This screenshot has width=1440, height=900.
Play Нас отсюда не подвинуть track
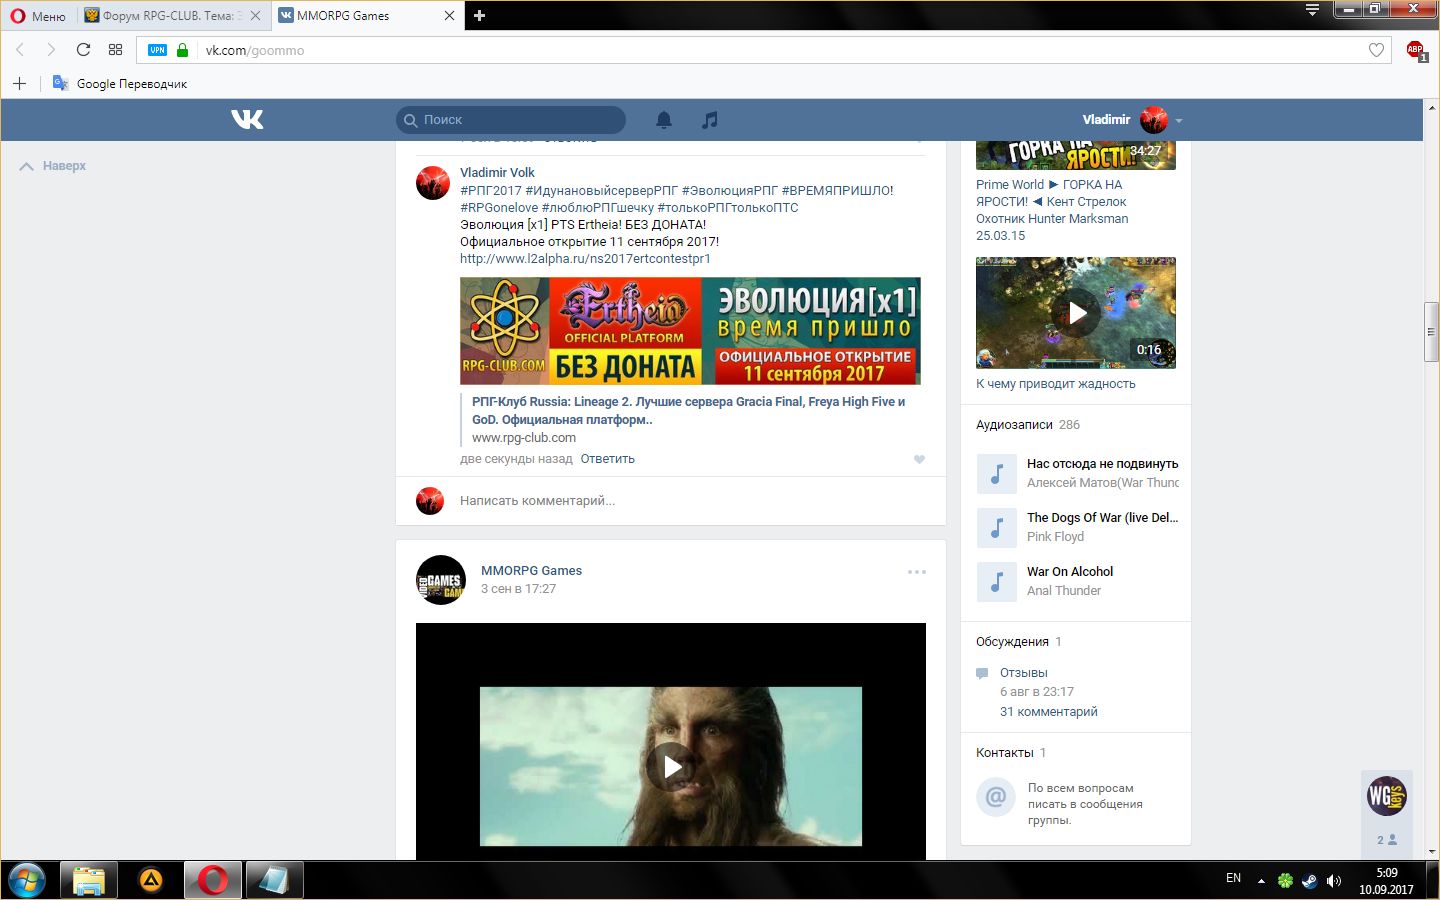tap(996, 474)
